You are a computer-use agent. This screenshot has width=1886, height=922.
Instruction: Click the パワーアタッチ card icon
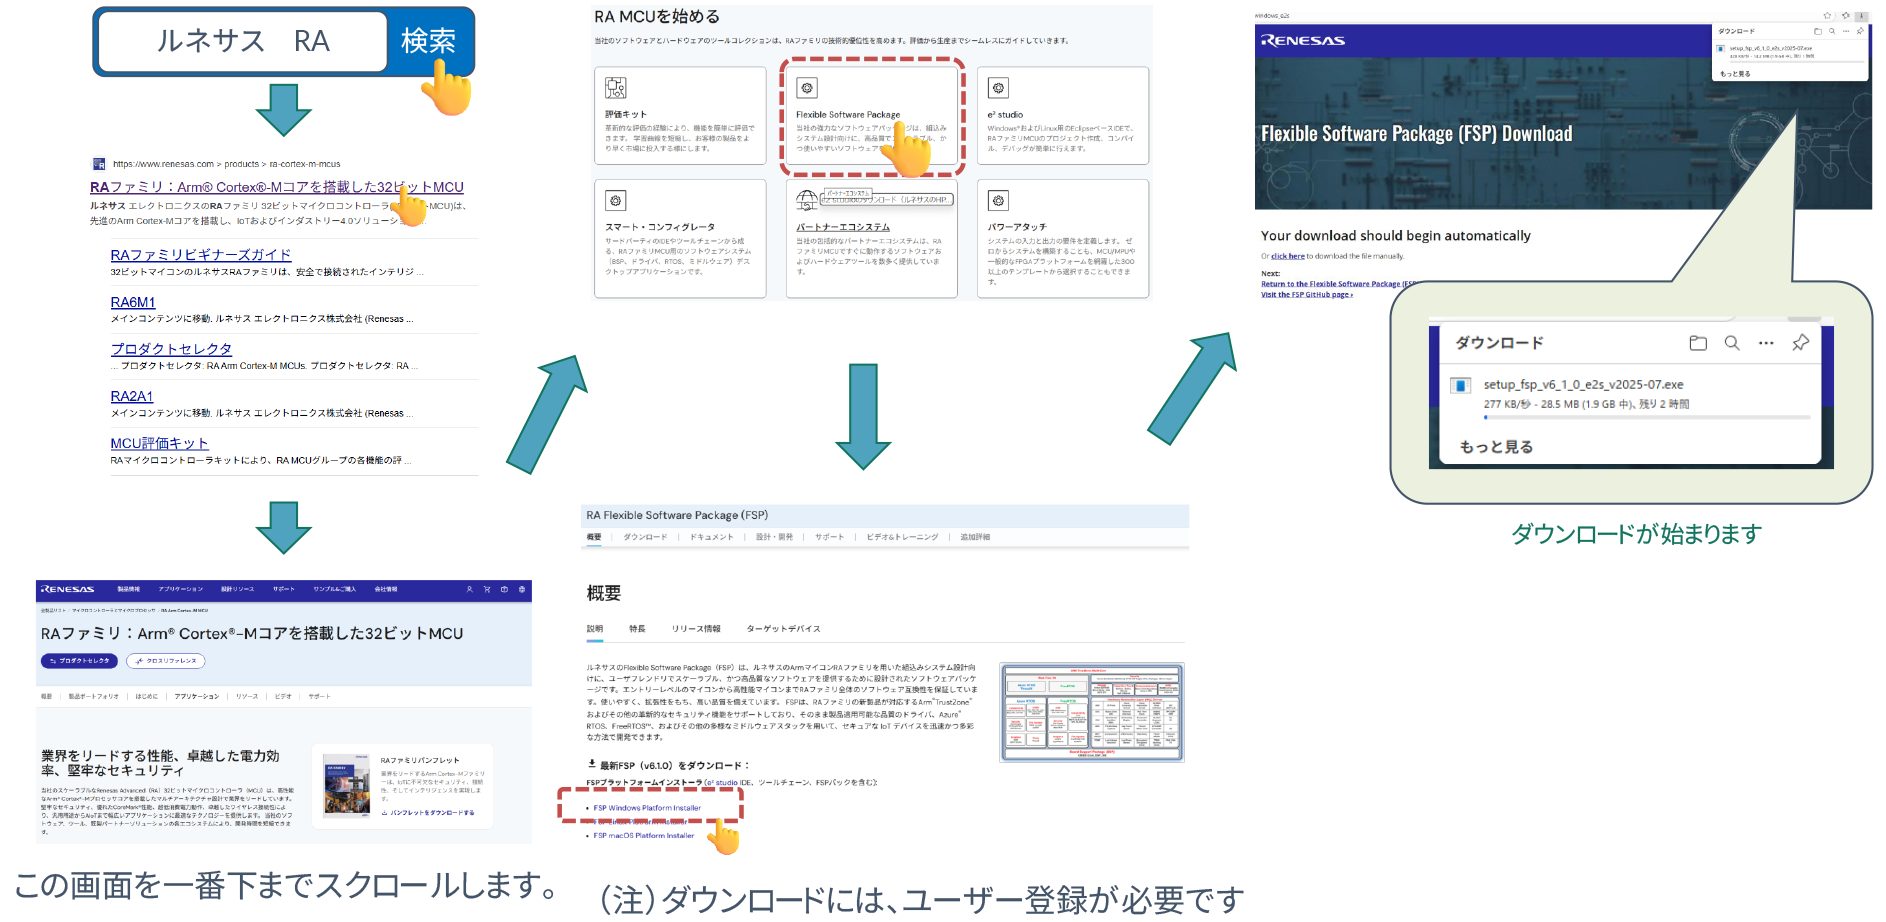click(x=998, y=201)
